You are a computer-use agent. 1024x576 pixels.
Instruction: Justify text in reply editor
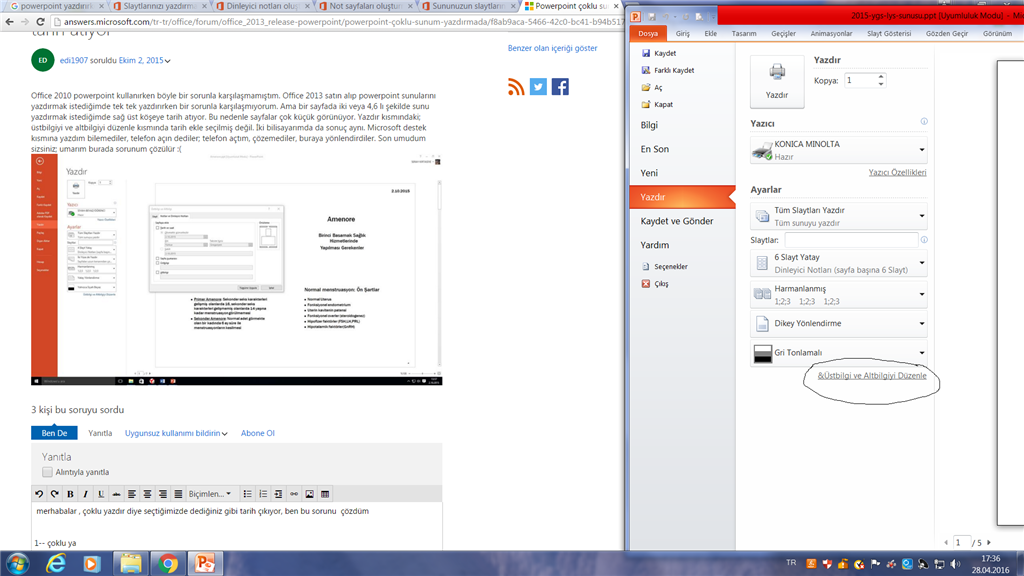click(178, 494)
